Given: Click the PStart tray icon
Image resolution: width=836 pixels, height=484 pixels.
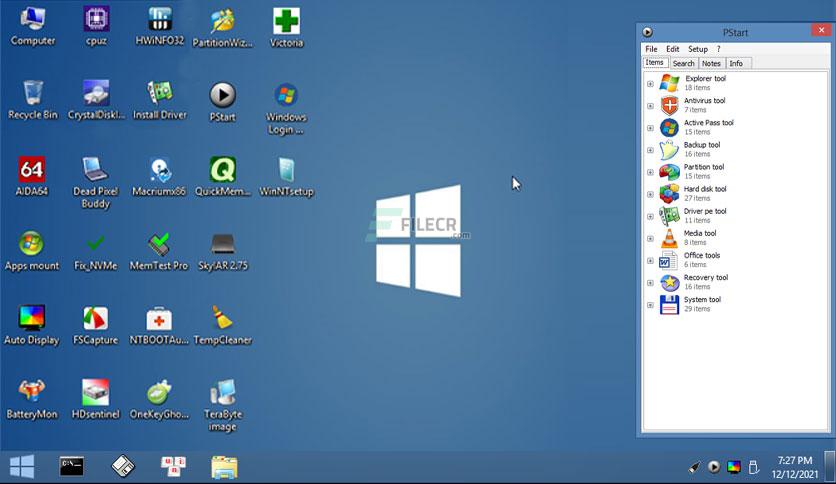Looking at the screenshot, I should coord(713,467).
